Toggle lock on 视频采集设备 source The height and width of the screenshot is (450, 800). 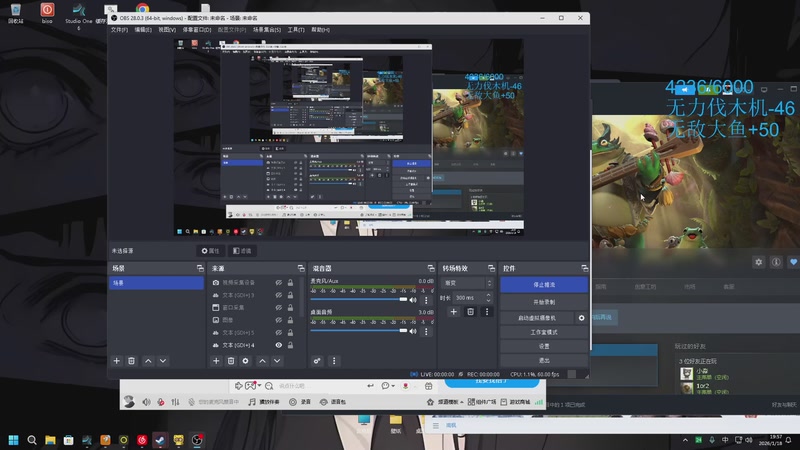click(290, 283)
